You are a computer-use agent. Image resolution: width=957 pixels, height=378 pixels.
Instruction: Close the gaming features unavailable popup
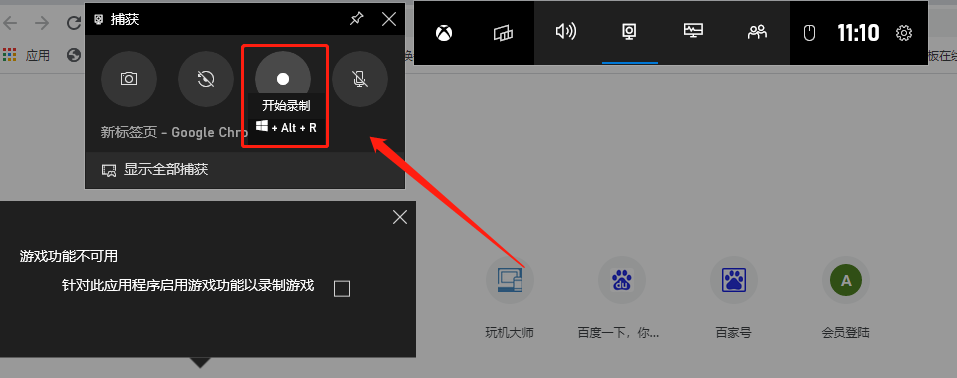[400, 217]
